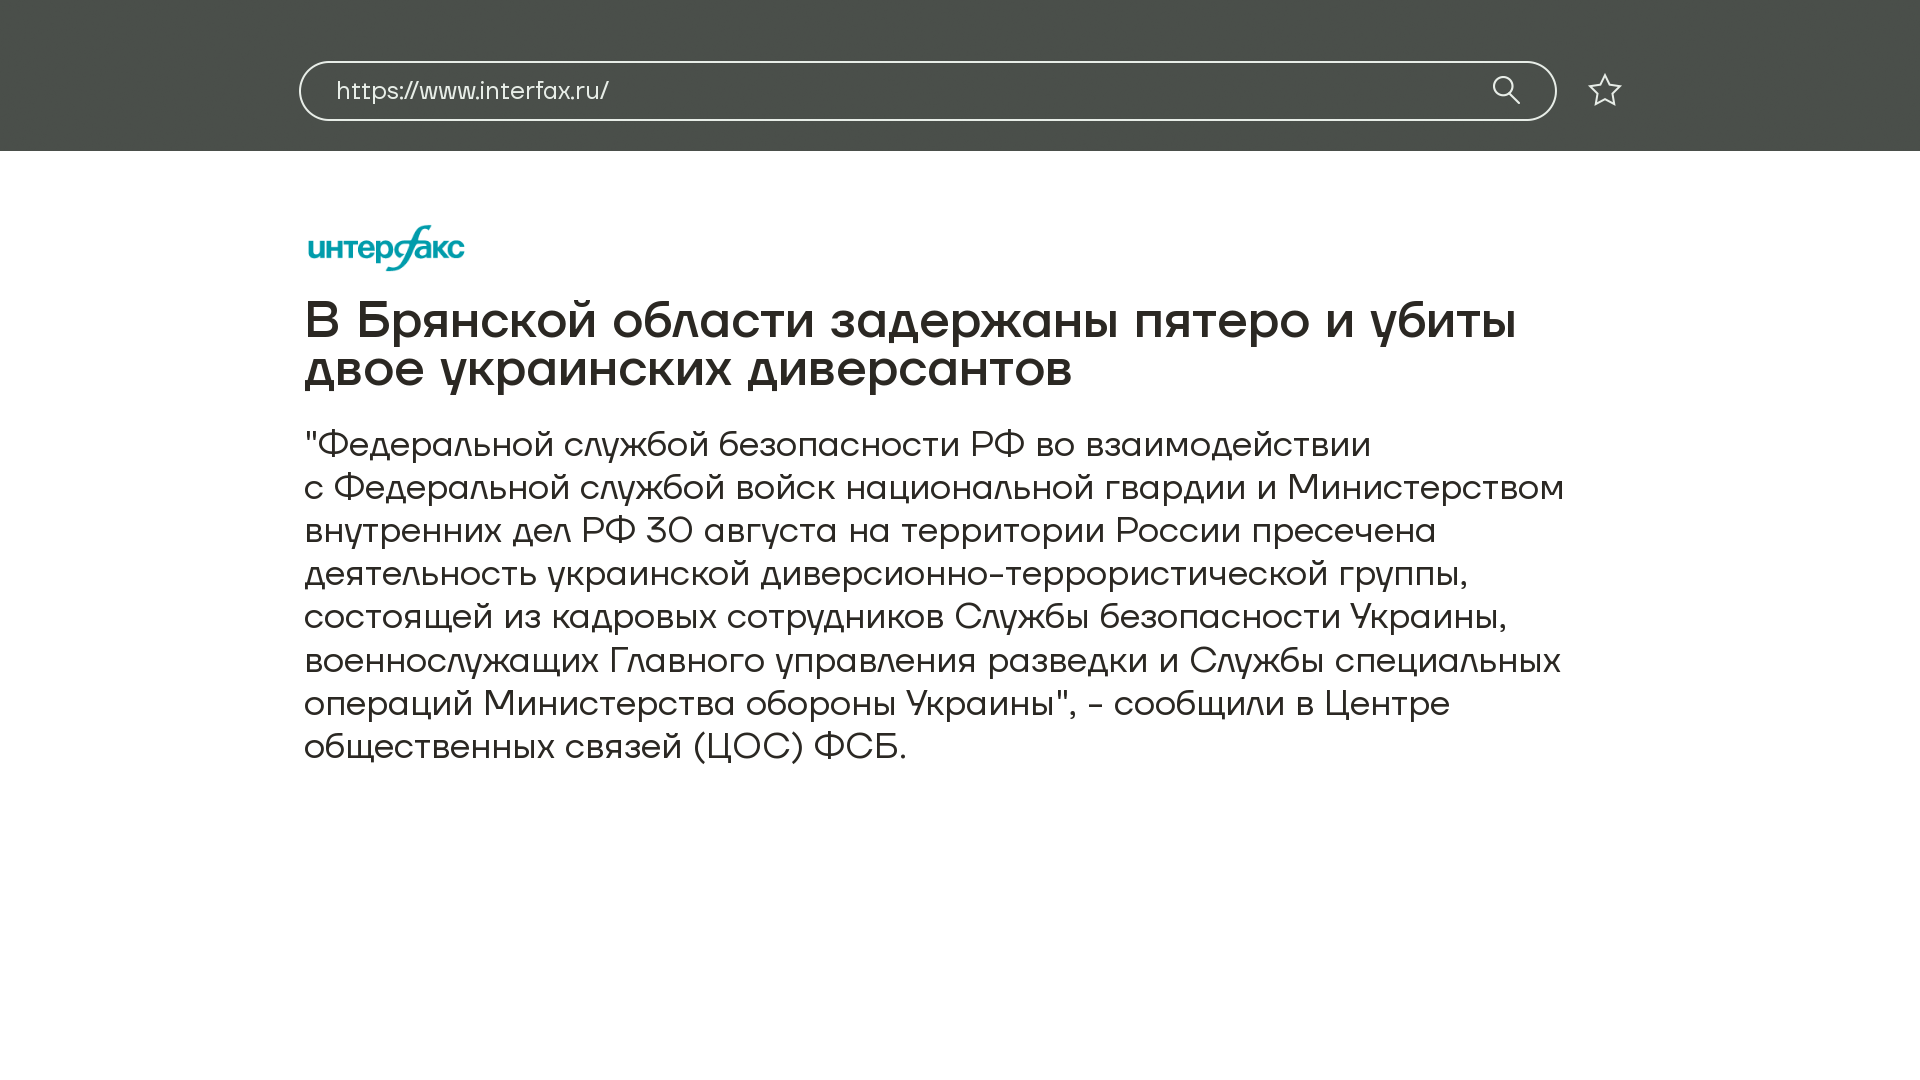Bookmark the page with star icon

1604,91
